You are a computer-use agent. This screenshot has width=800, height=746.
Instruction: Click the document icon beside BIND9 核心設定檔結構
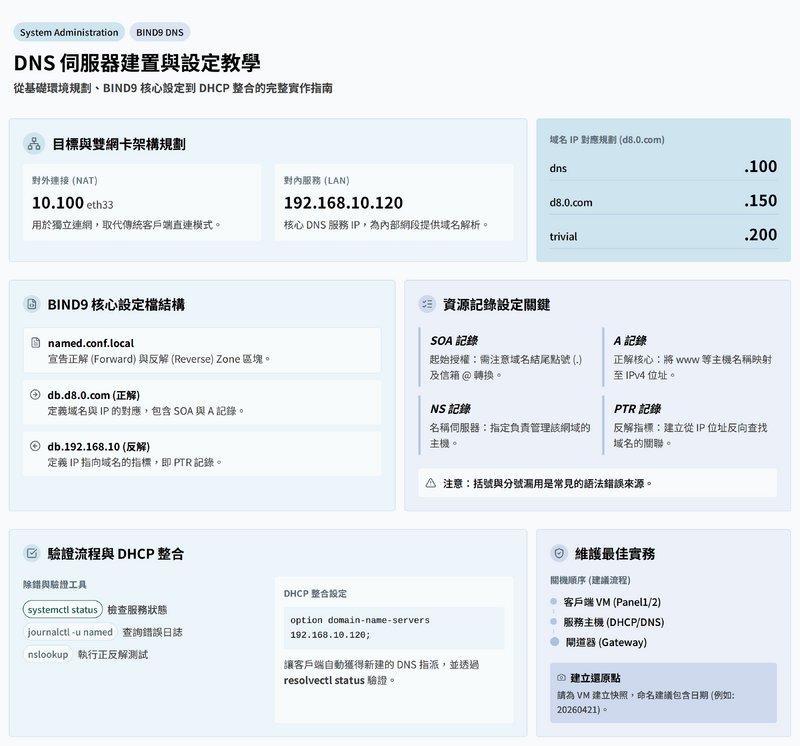point(33,304)
